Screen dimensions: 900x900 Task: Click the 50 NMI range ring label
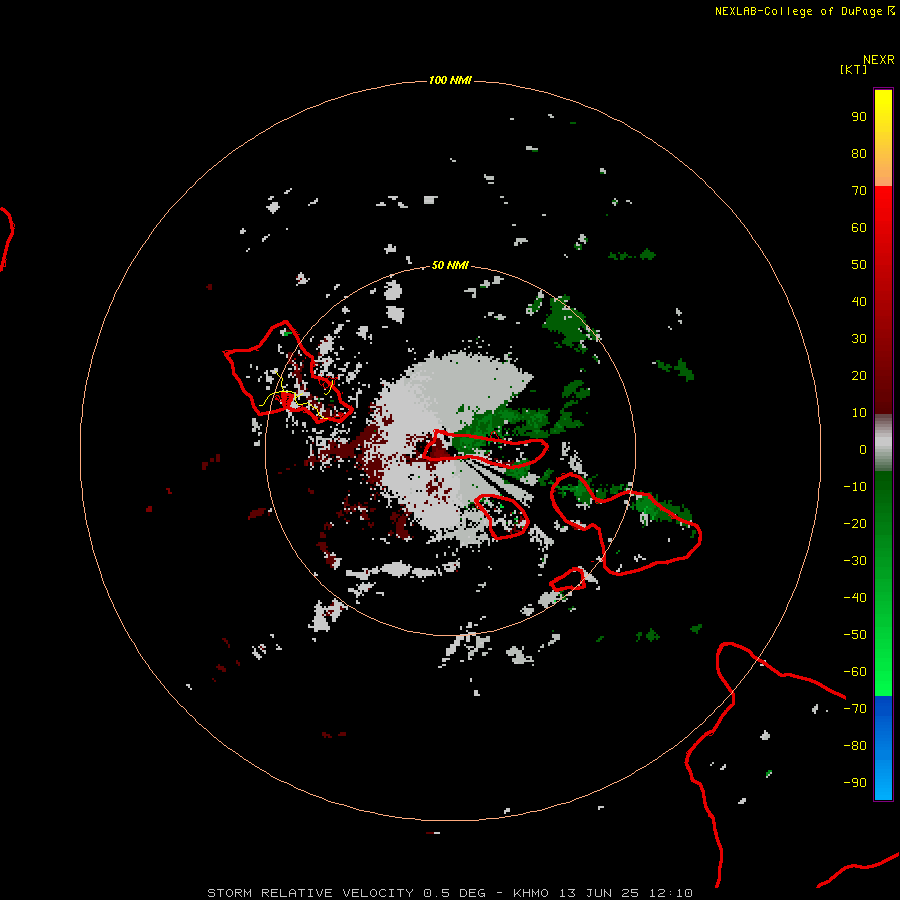click(450, 265)
